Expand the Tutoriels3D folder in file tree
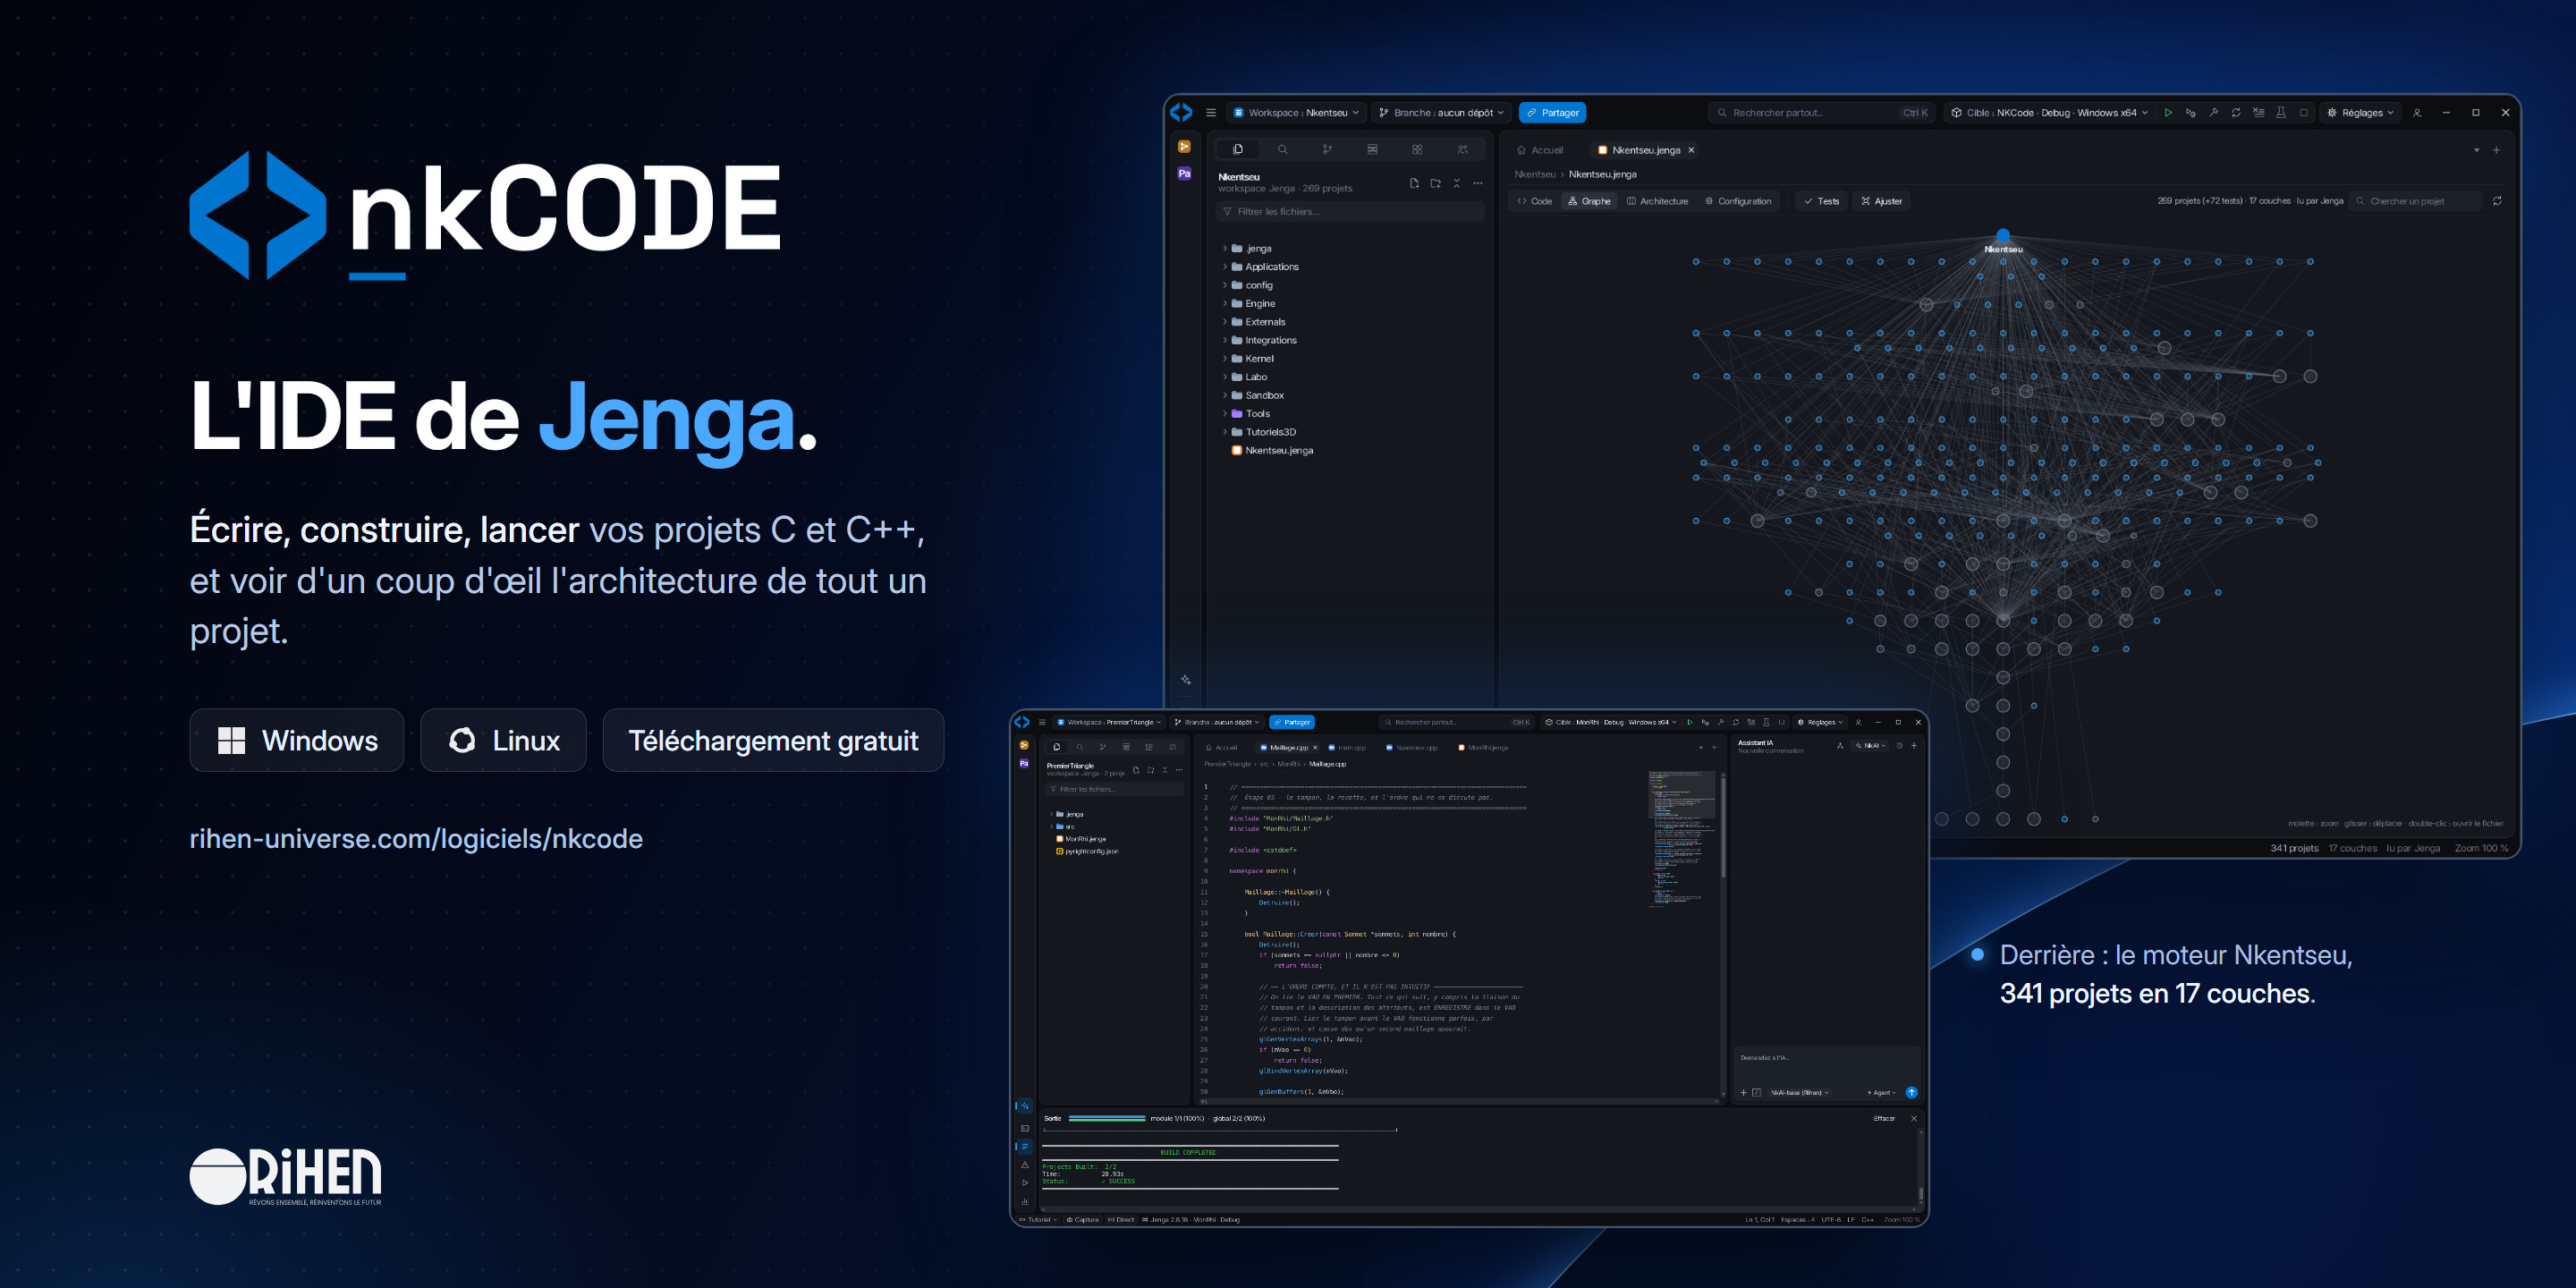The image size is (2576, 1288). pos(1224,432)
